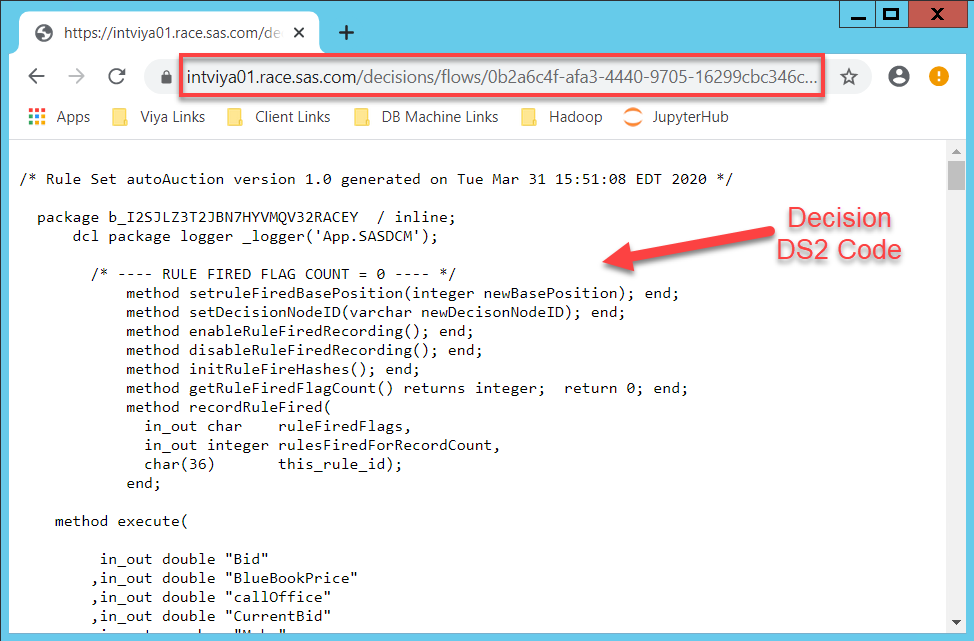The image size is (974, 641).
Task: Click the 'char(36) this_rule_id' line
Action: click(273, 464)
